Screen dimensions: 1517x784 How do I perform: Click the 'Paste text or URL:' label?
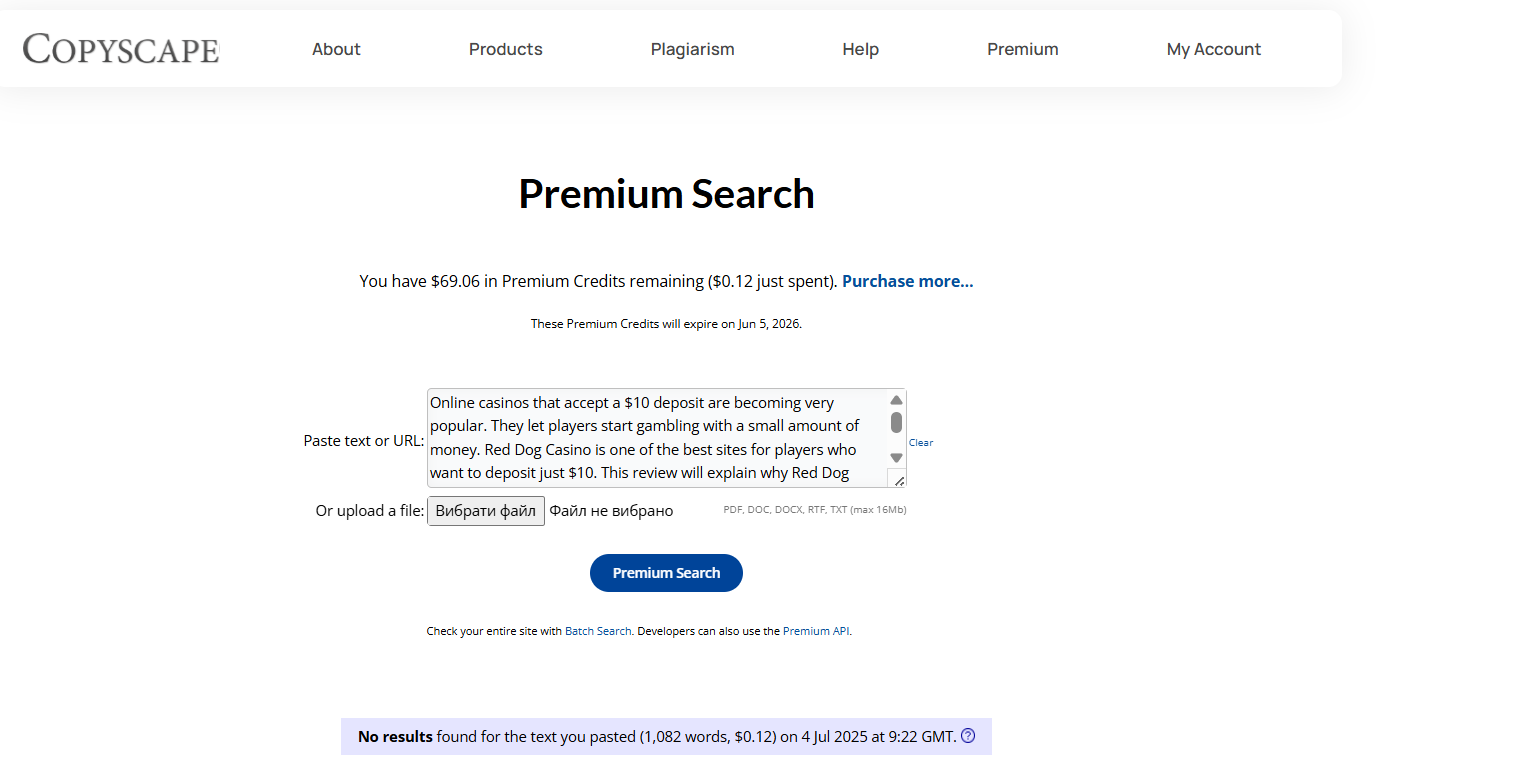click(364, 440)
